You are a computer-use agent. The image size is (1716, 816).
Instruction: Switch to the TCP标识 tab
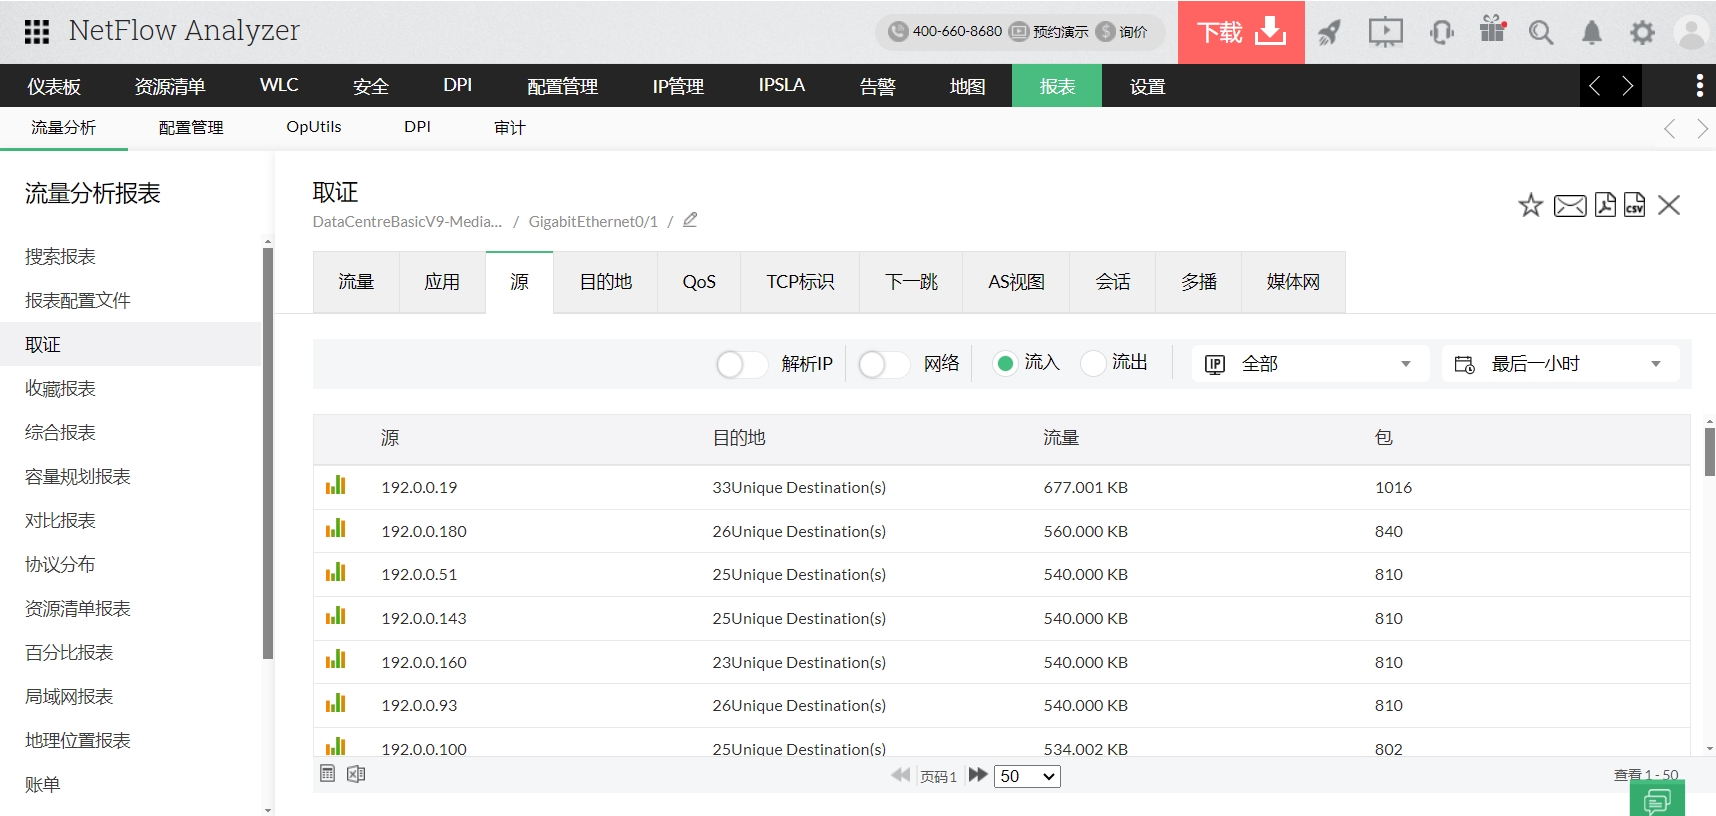coord(800,282)
